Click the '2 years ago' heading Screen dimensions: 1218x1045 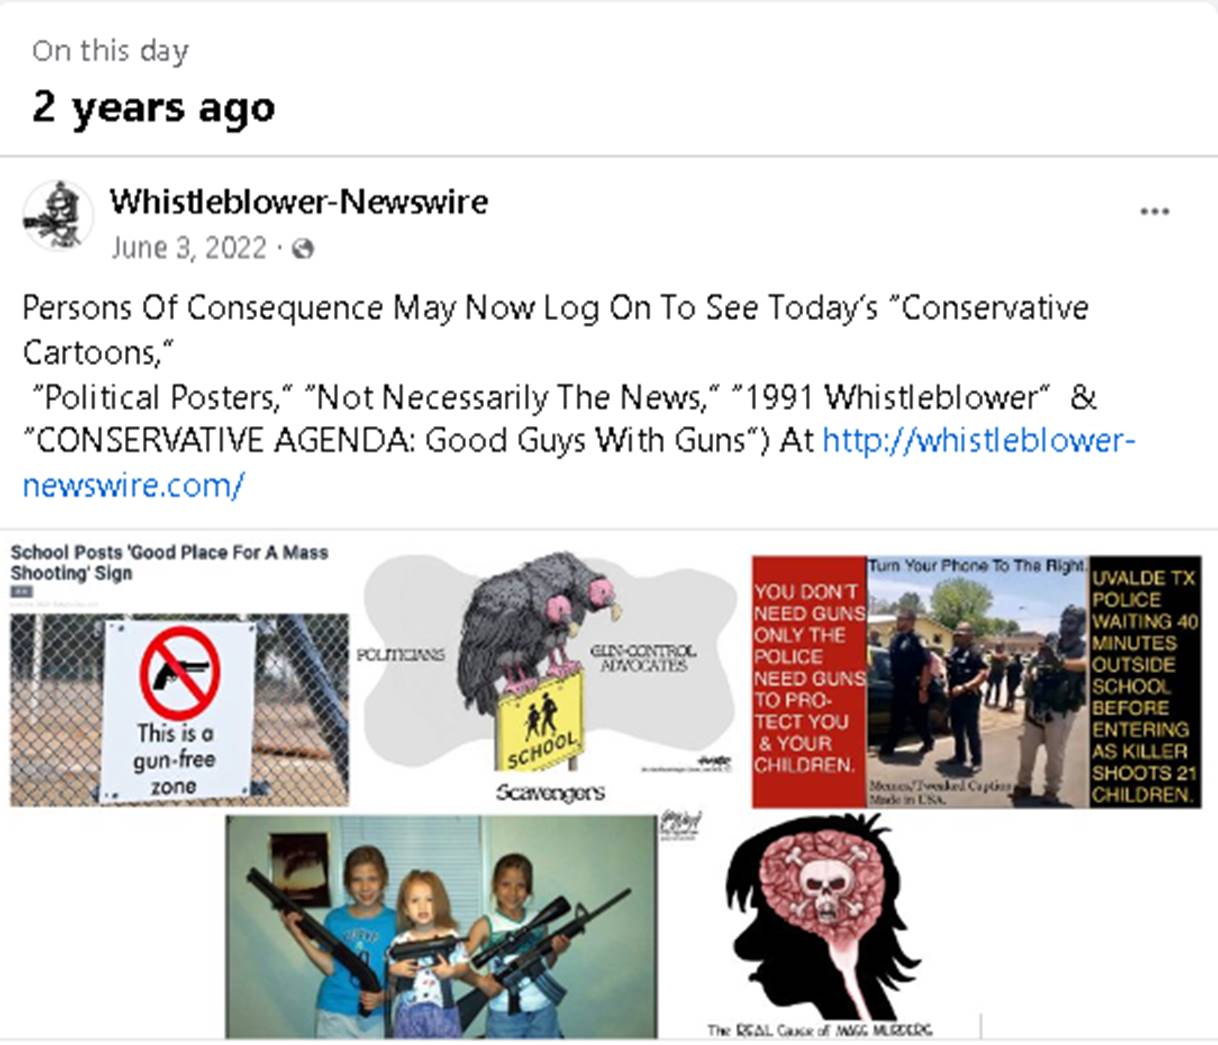point(153,107)
